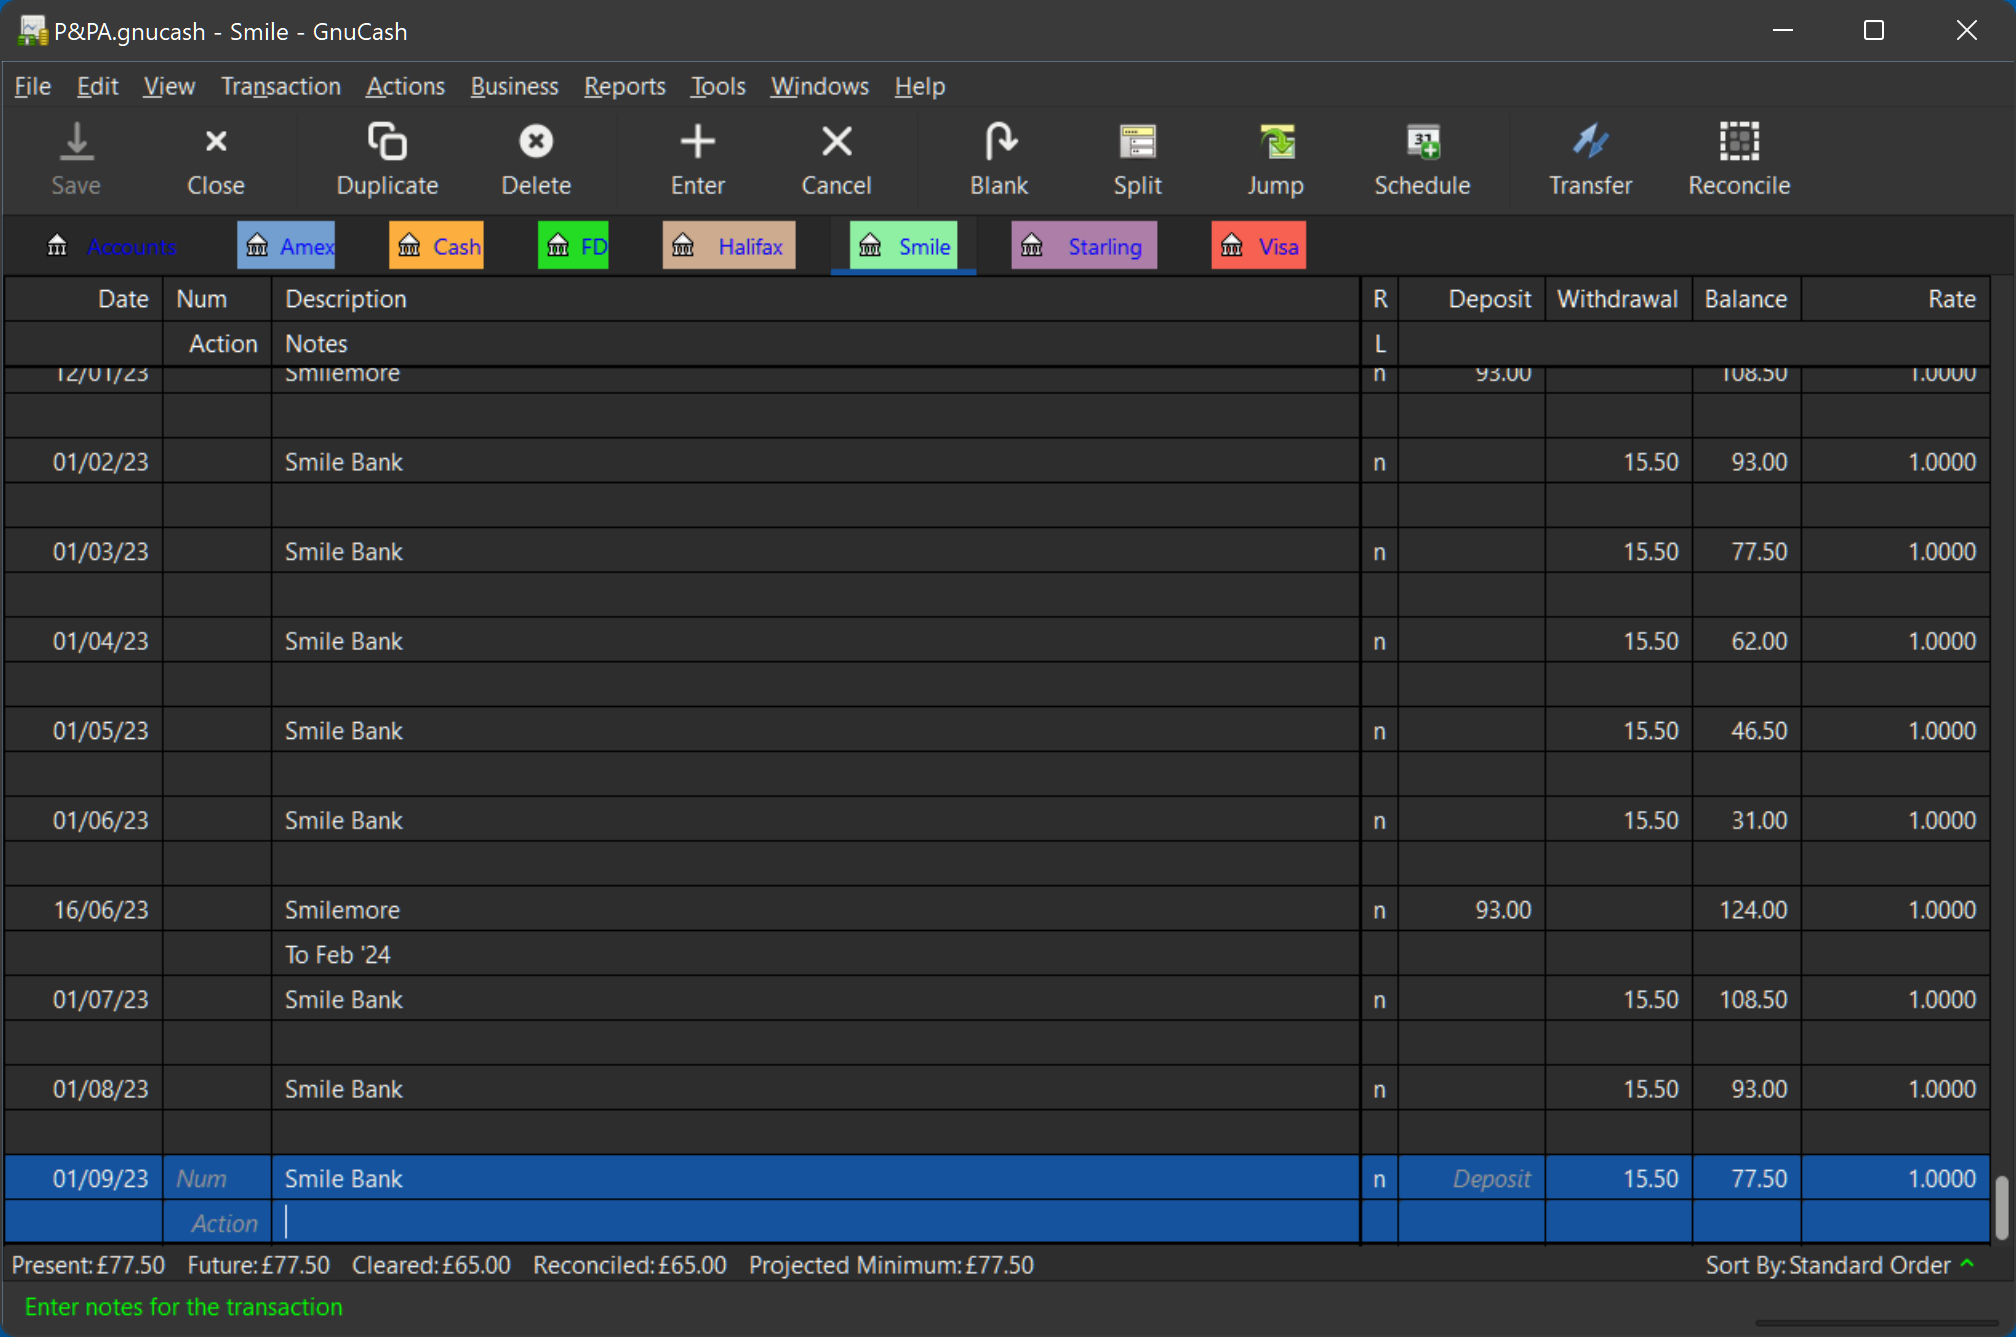Click the Sort By Standard Order expander

(1967, 1264)
